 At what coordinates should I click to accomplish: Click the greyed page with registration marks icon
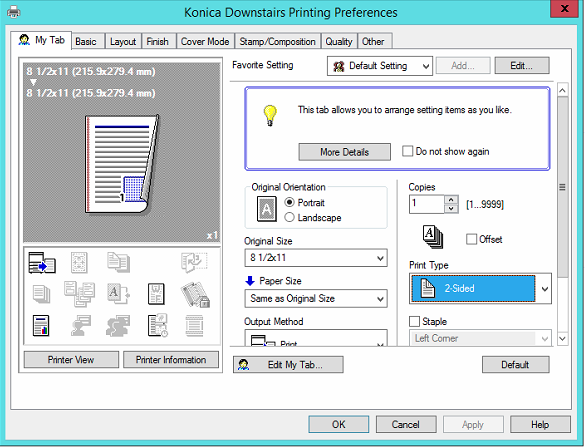(x=79, y=262)
